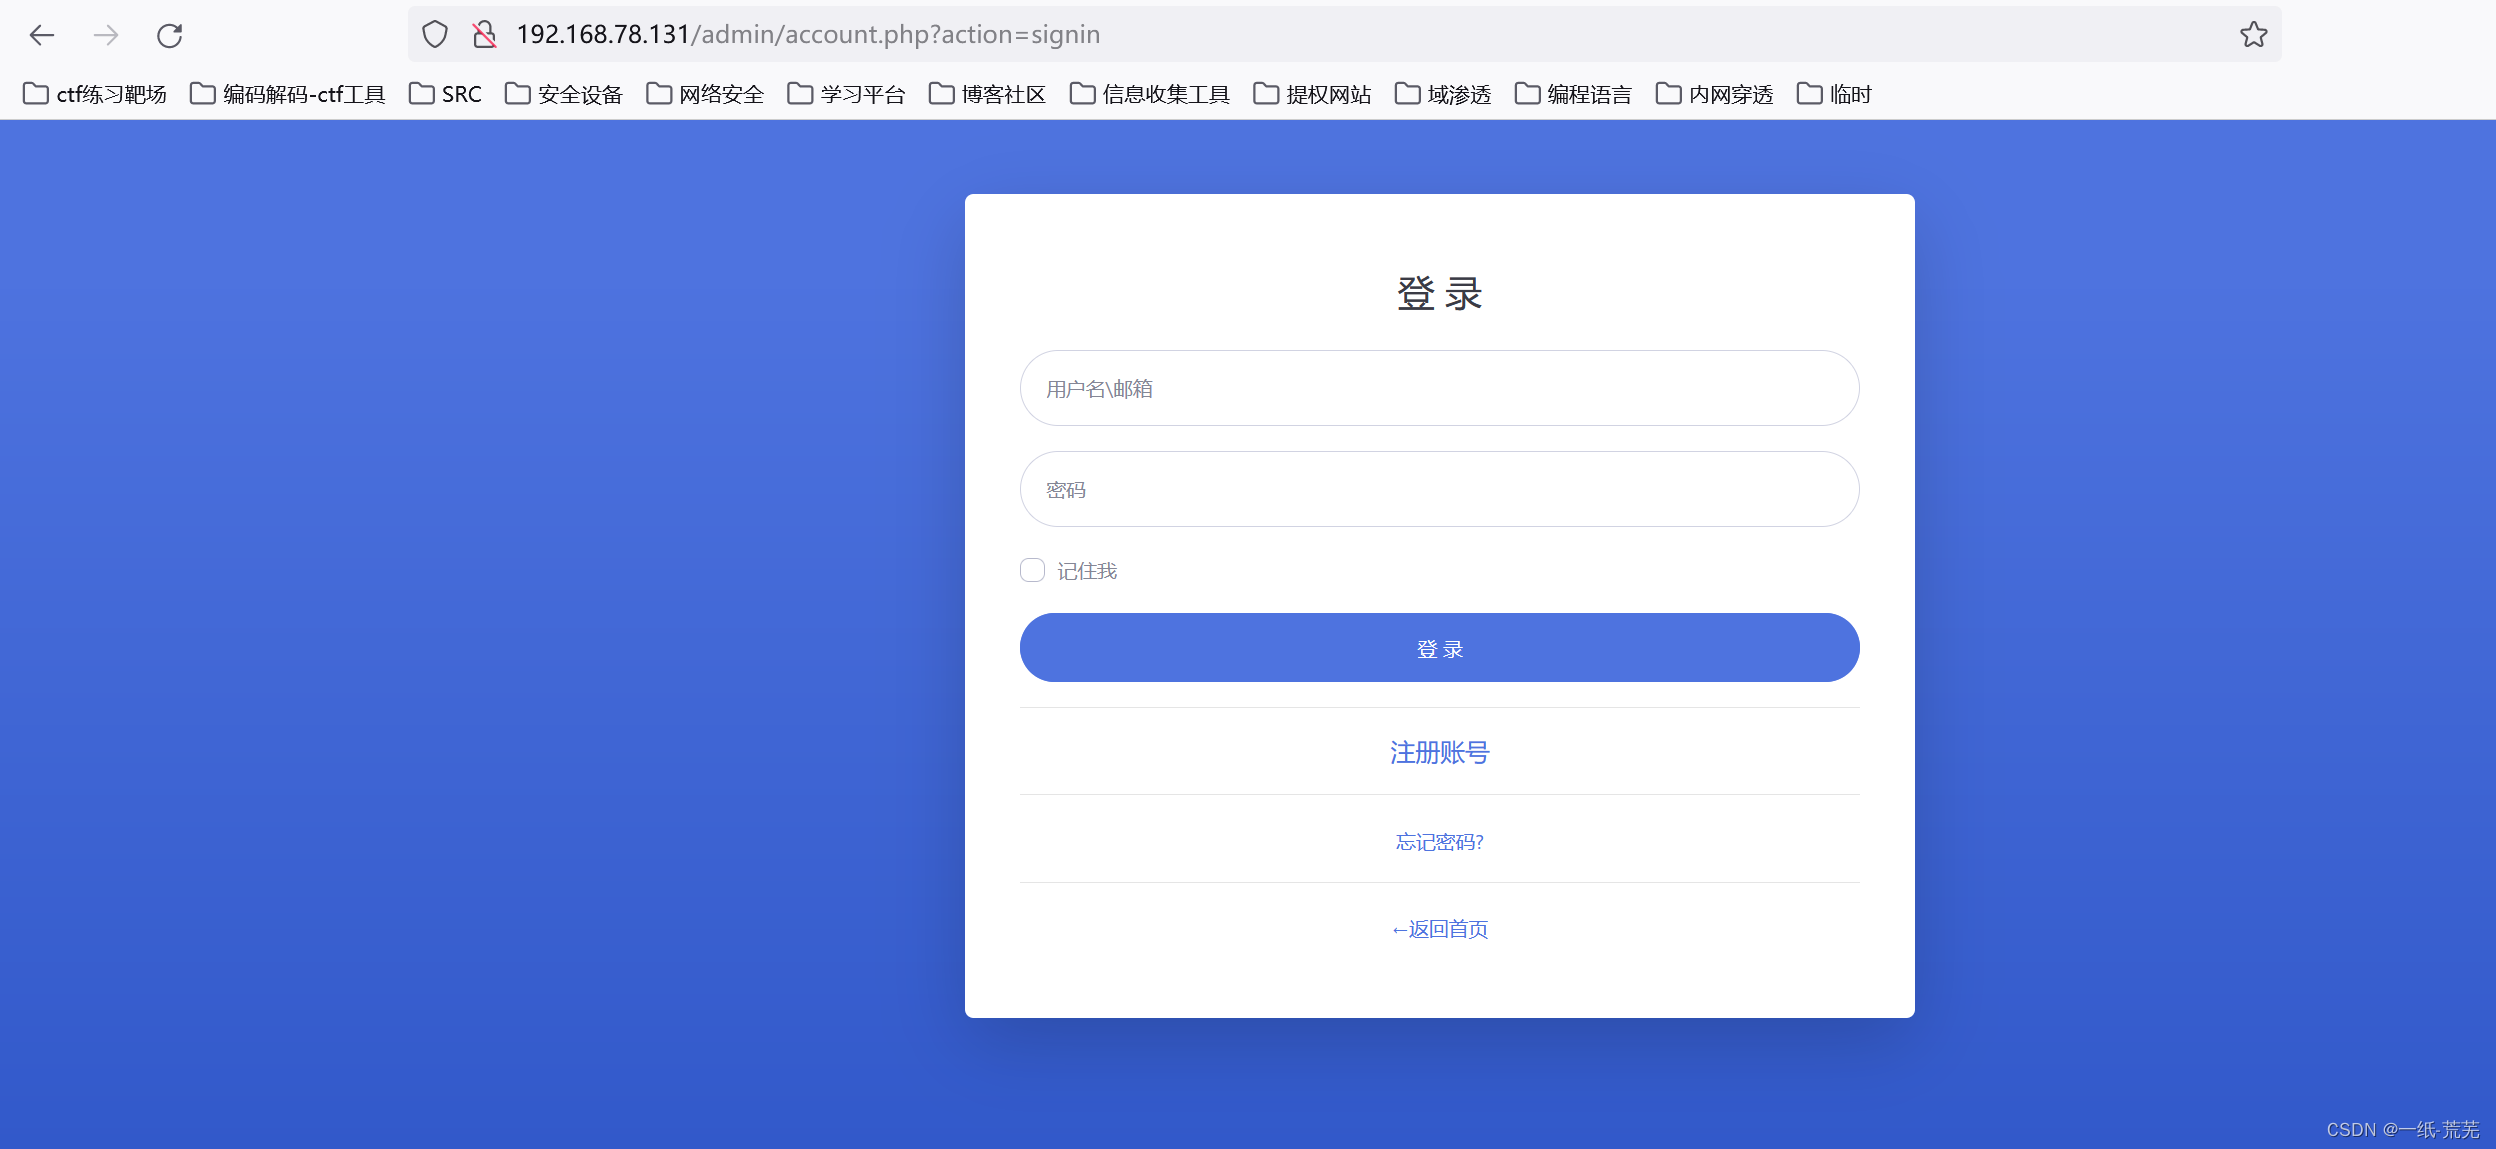This screenshot has height=1149, width=2496.
Task: Click the 忘记密码? link
Action: point(1439,842)
